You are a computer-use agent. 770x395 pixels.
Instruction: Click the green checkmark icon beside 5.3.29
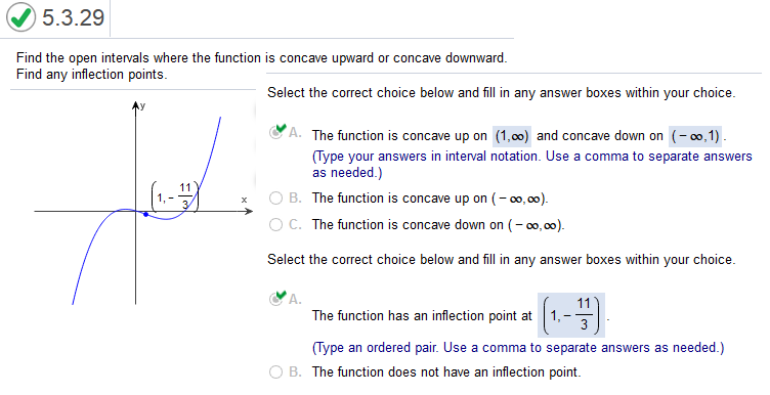(21, 18)
